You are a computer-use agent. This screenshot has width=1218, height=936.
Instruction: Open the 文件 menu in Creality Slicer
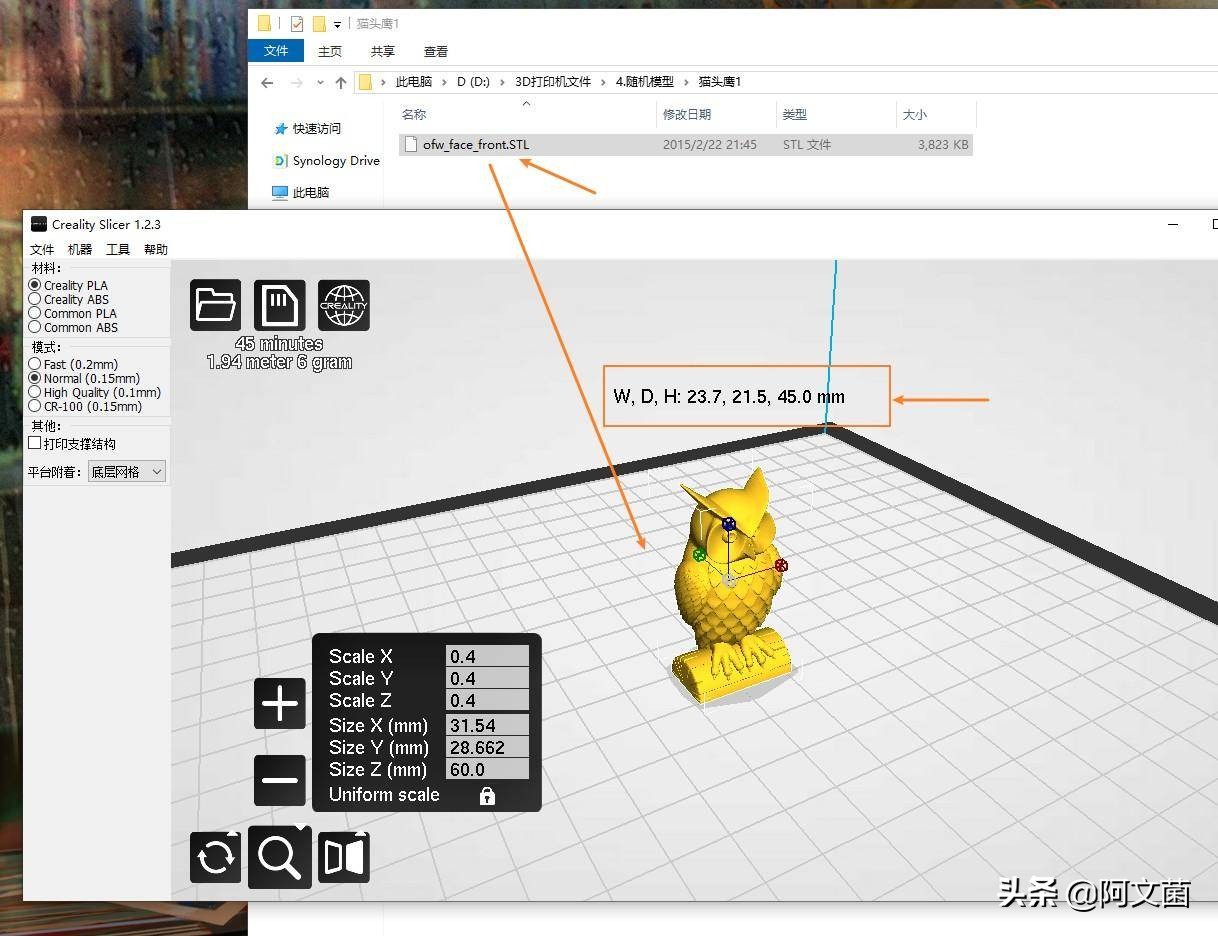(x=42, y=249)
